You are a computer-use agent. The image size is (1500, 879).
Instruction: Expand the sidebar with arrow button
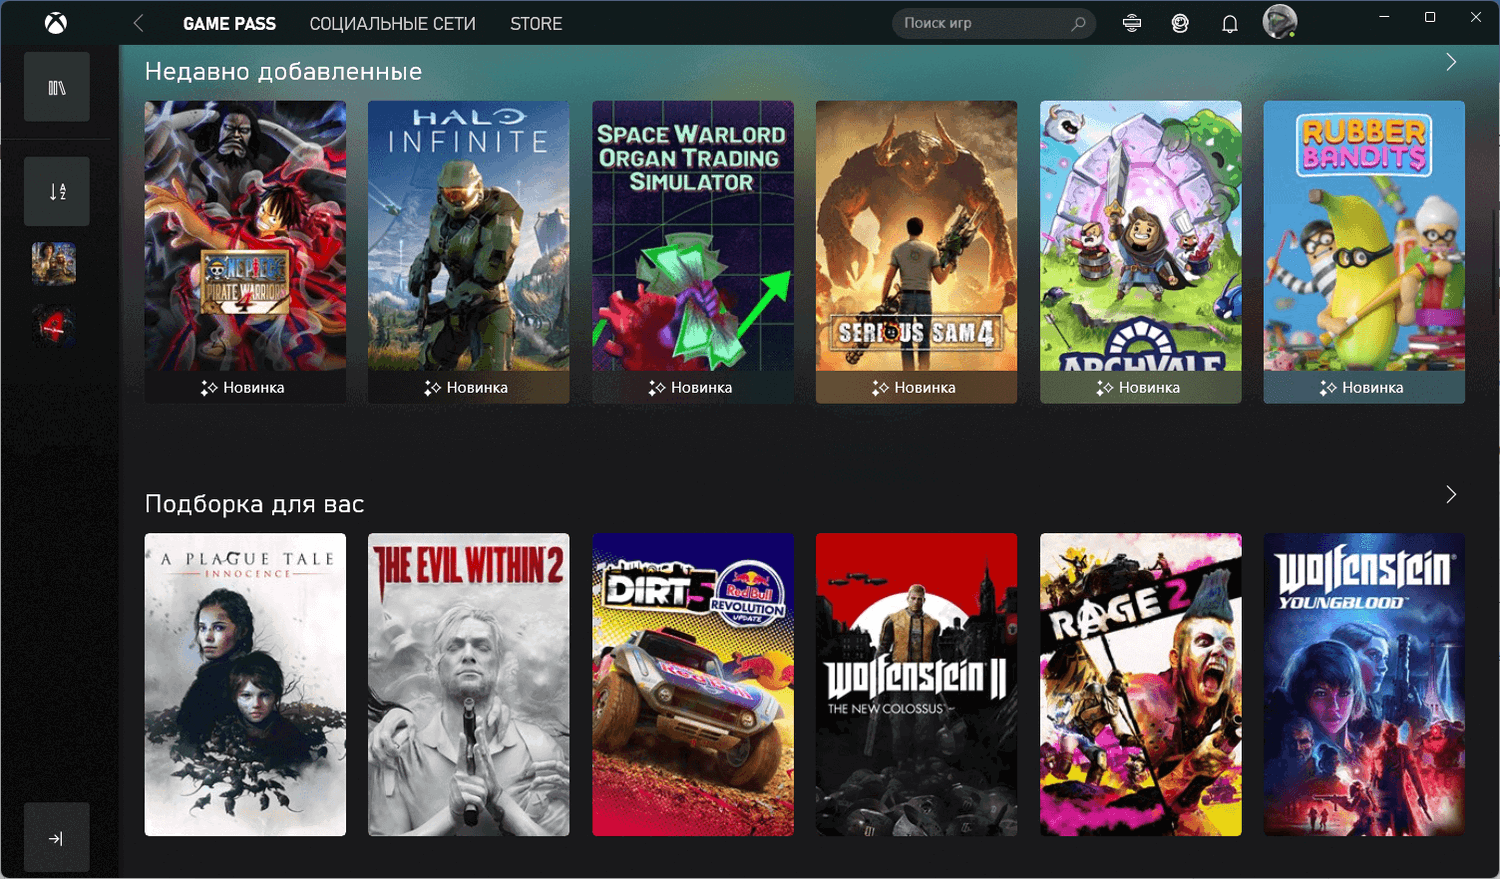click(57, 838)
